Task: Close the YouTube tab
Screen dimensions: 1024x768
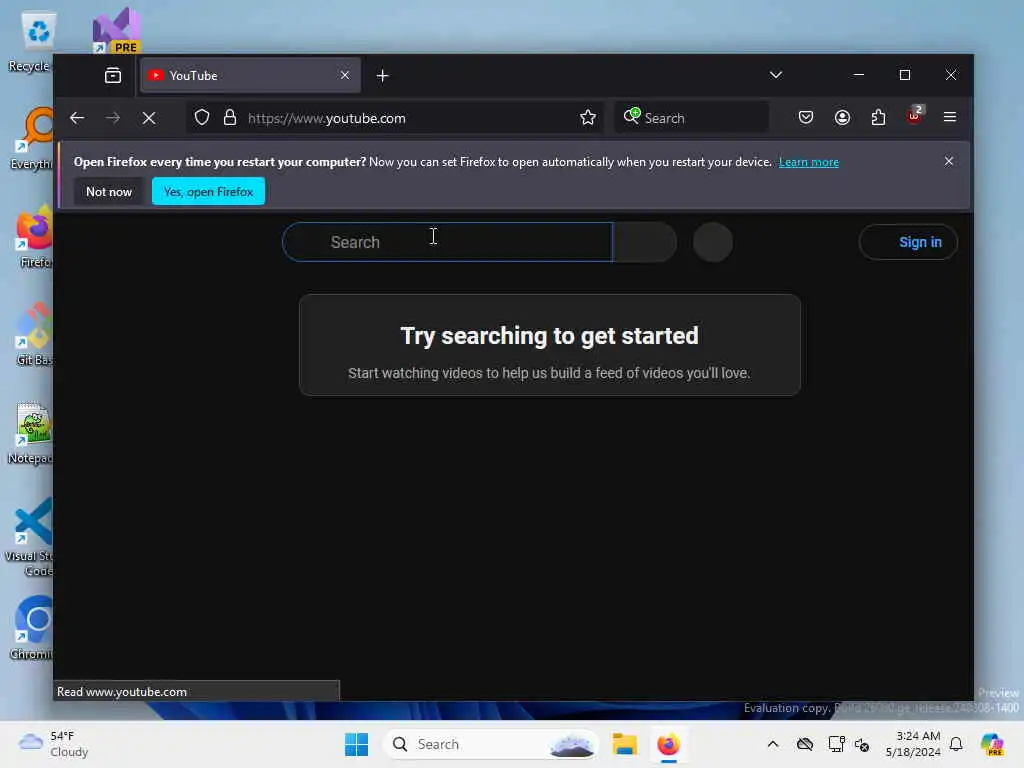Action: [x=345, y=75]
